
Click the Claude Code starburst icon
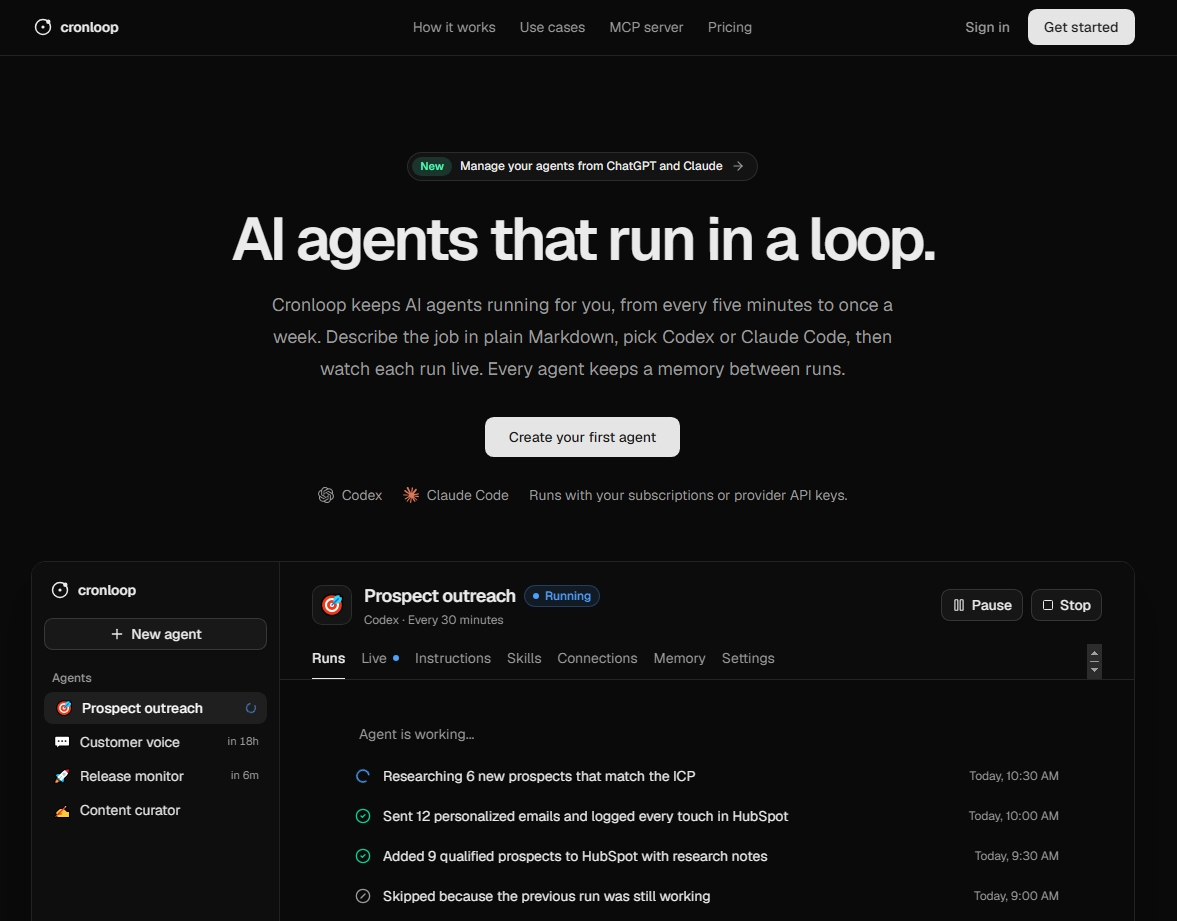click(411, 495)
